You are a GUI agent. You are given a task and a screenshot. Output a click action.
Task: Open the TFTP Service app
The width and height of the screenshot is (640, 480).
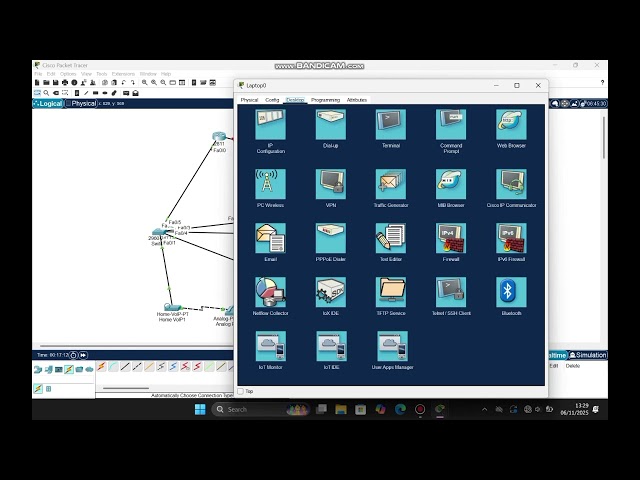(x=391, y=292)
